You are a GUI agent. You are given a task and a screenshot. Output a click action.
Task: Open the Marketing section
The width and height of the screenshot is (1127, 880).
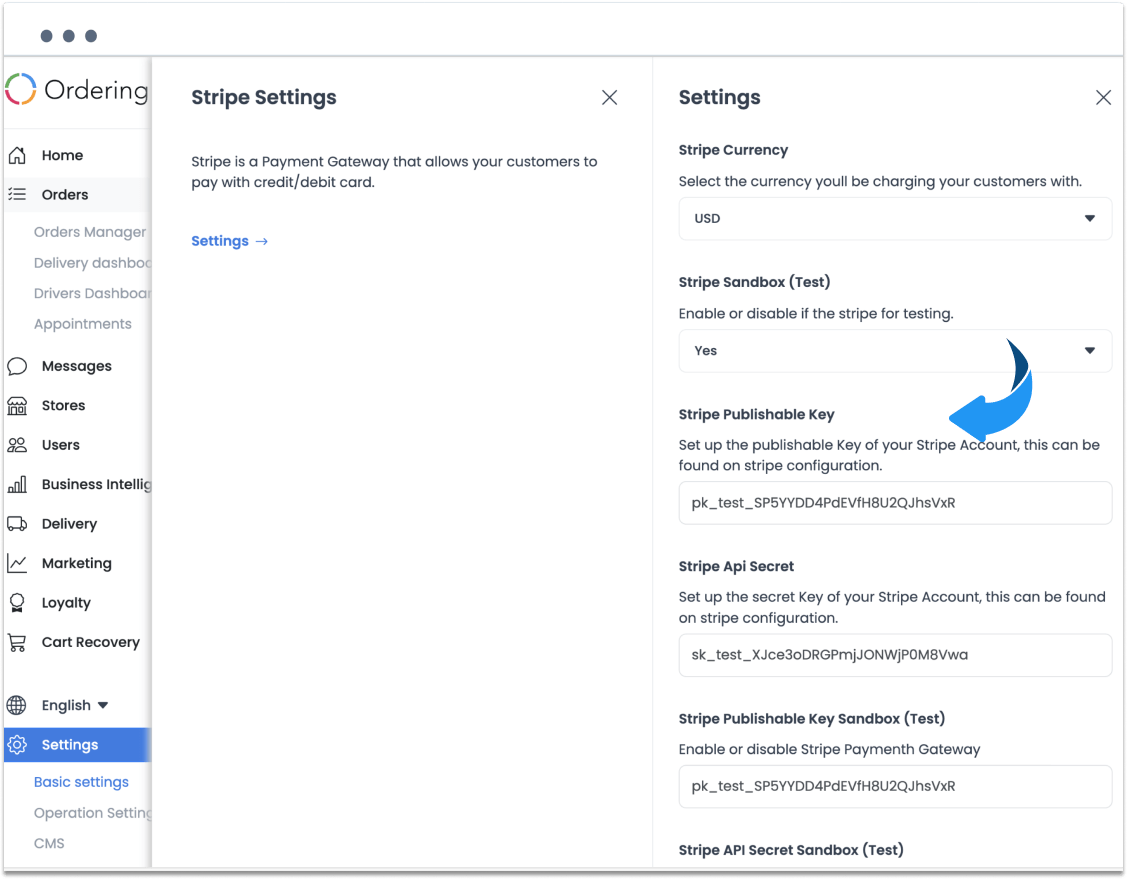[x=77, y=563]
